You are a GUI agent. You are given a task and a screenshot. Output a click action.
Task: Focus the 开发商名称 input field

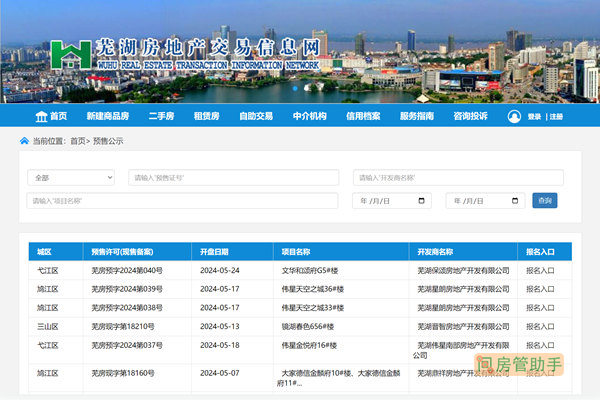pyautogui.click(x=458, y=178)
